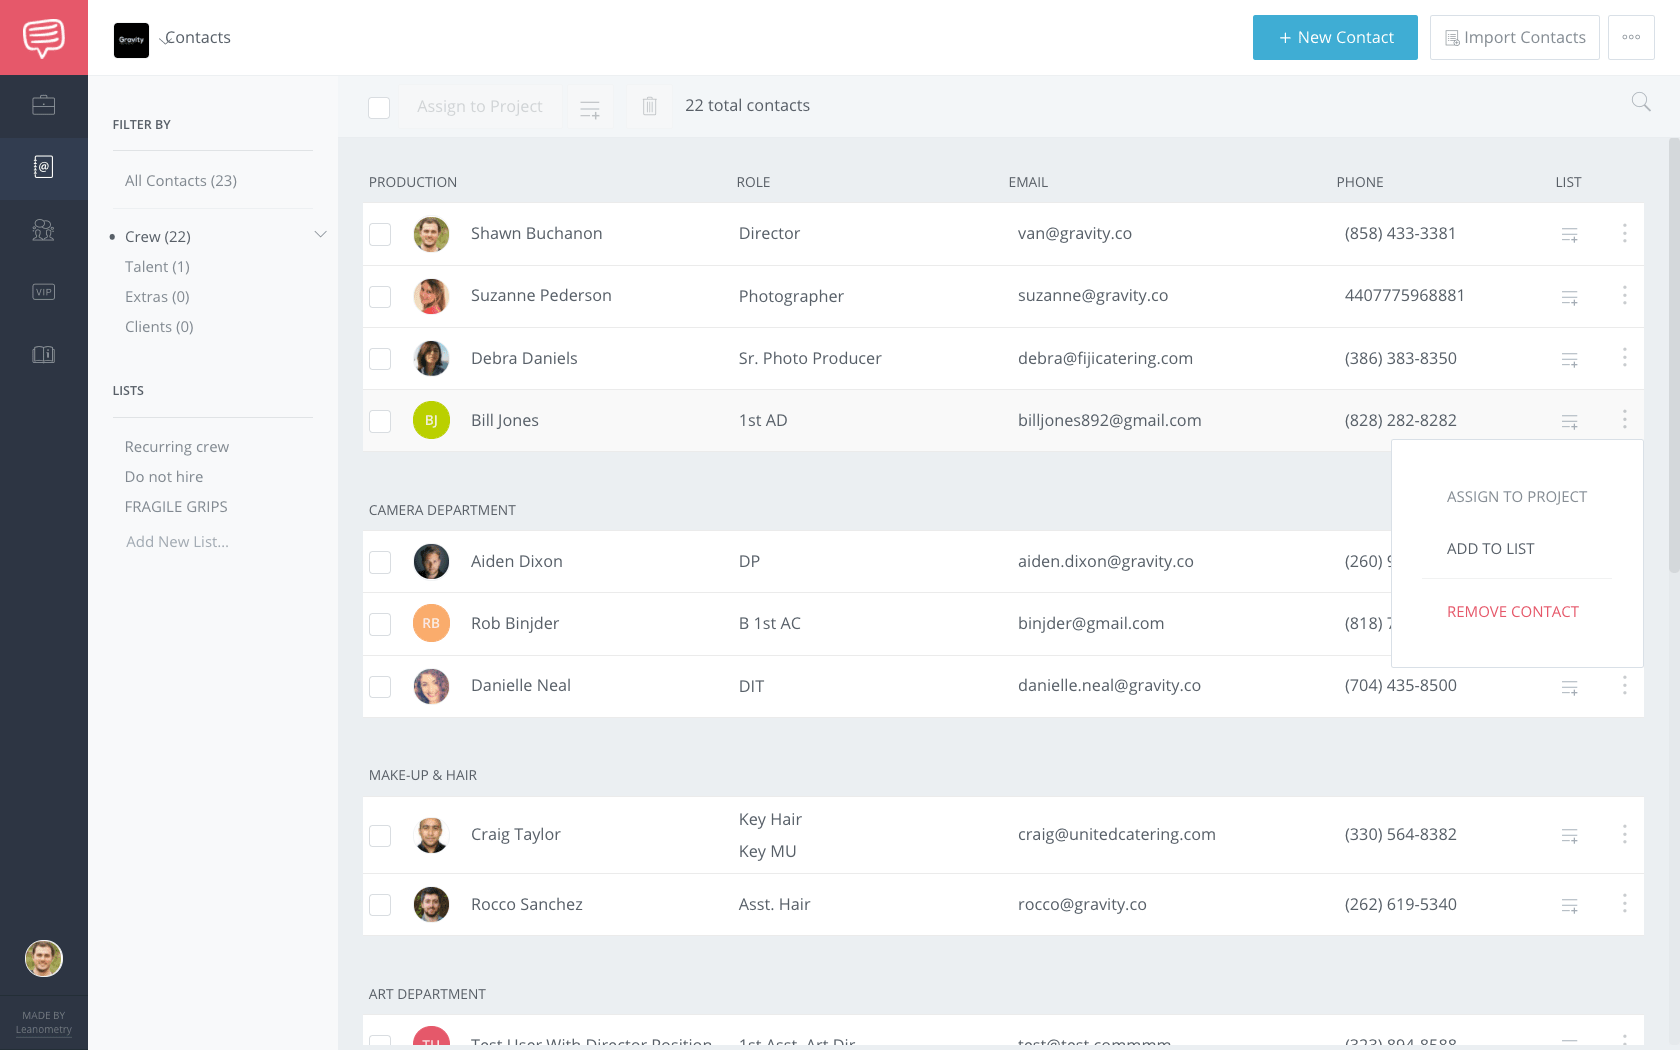Click the Assign to Project toolbar button

[x=480, y=107]
